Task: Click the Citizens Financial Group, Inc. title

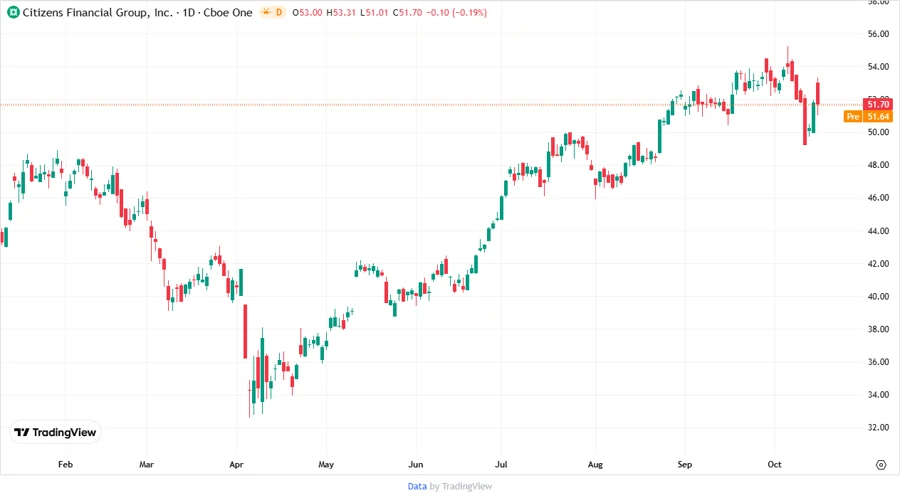Action: pos(98,13)
